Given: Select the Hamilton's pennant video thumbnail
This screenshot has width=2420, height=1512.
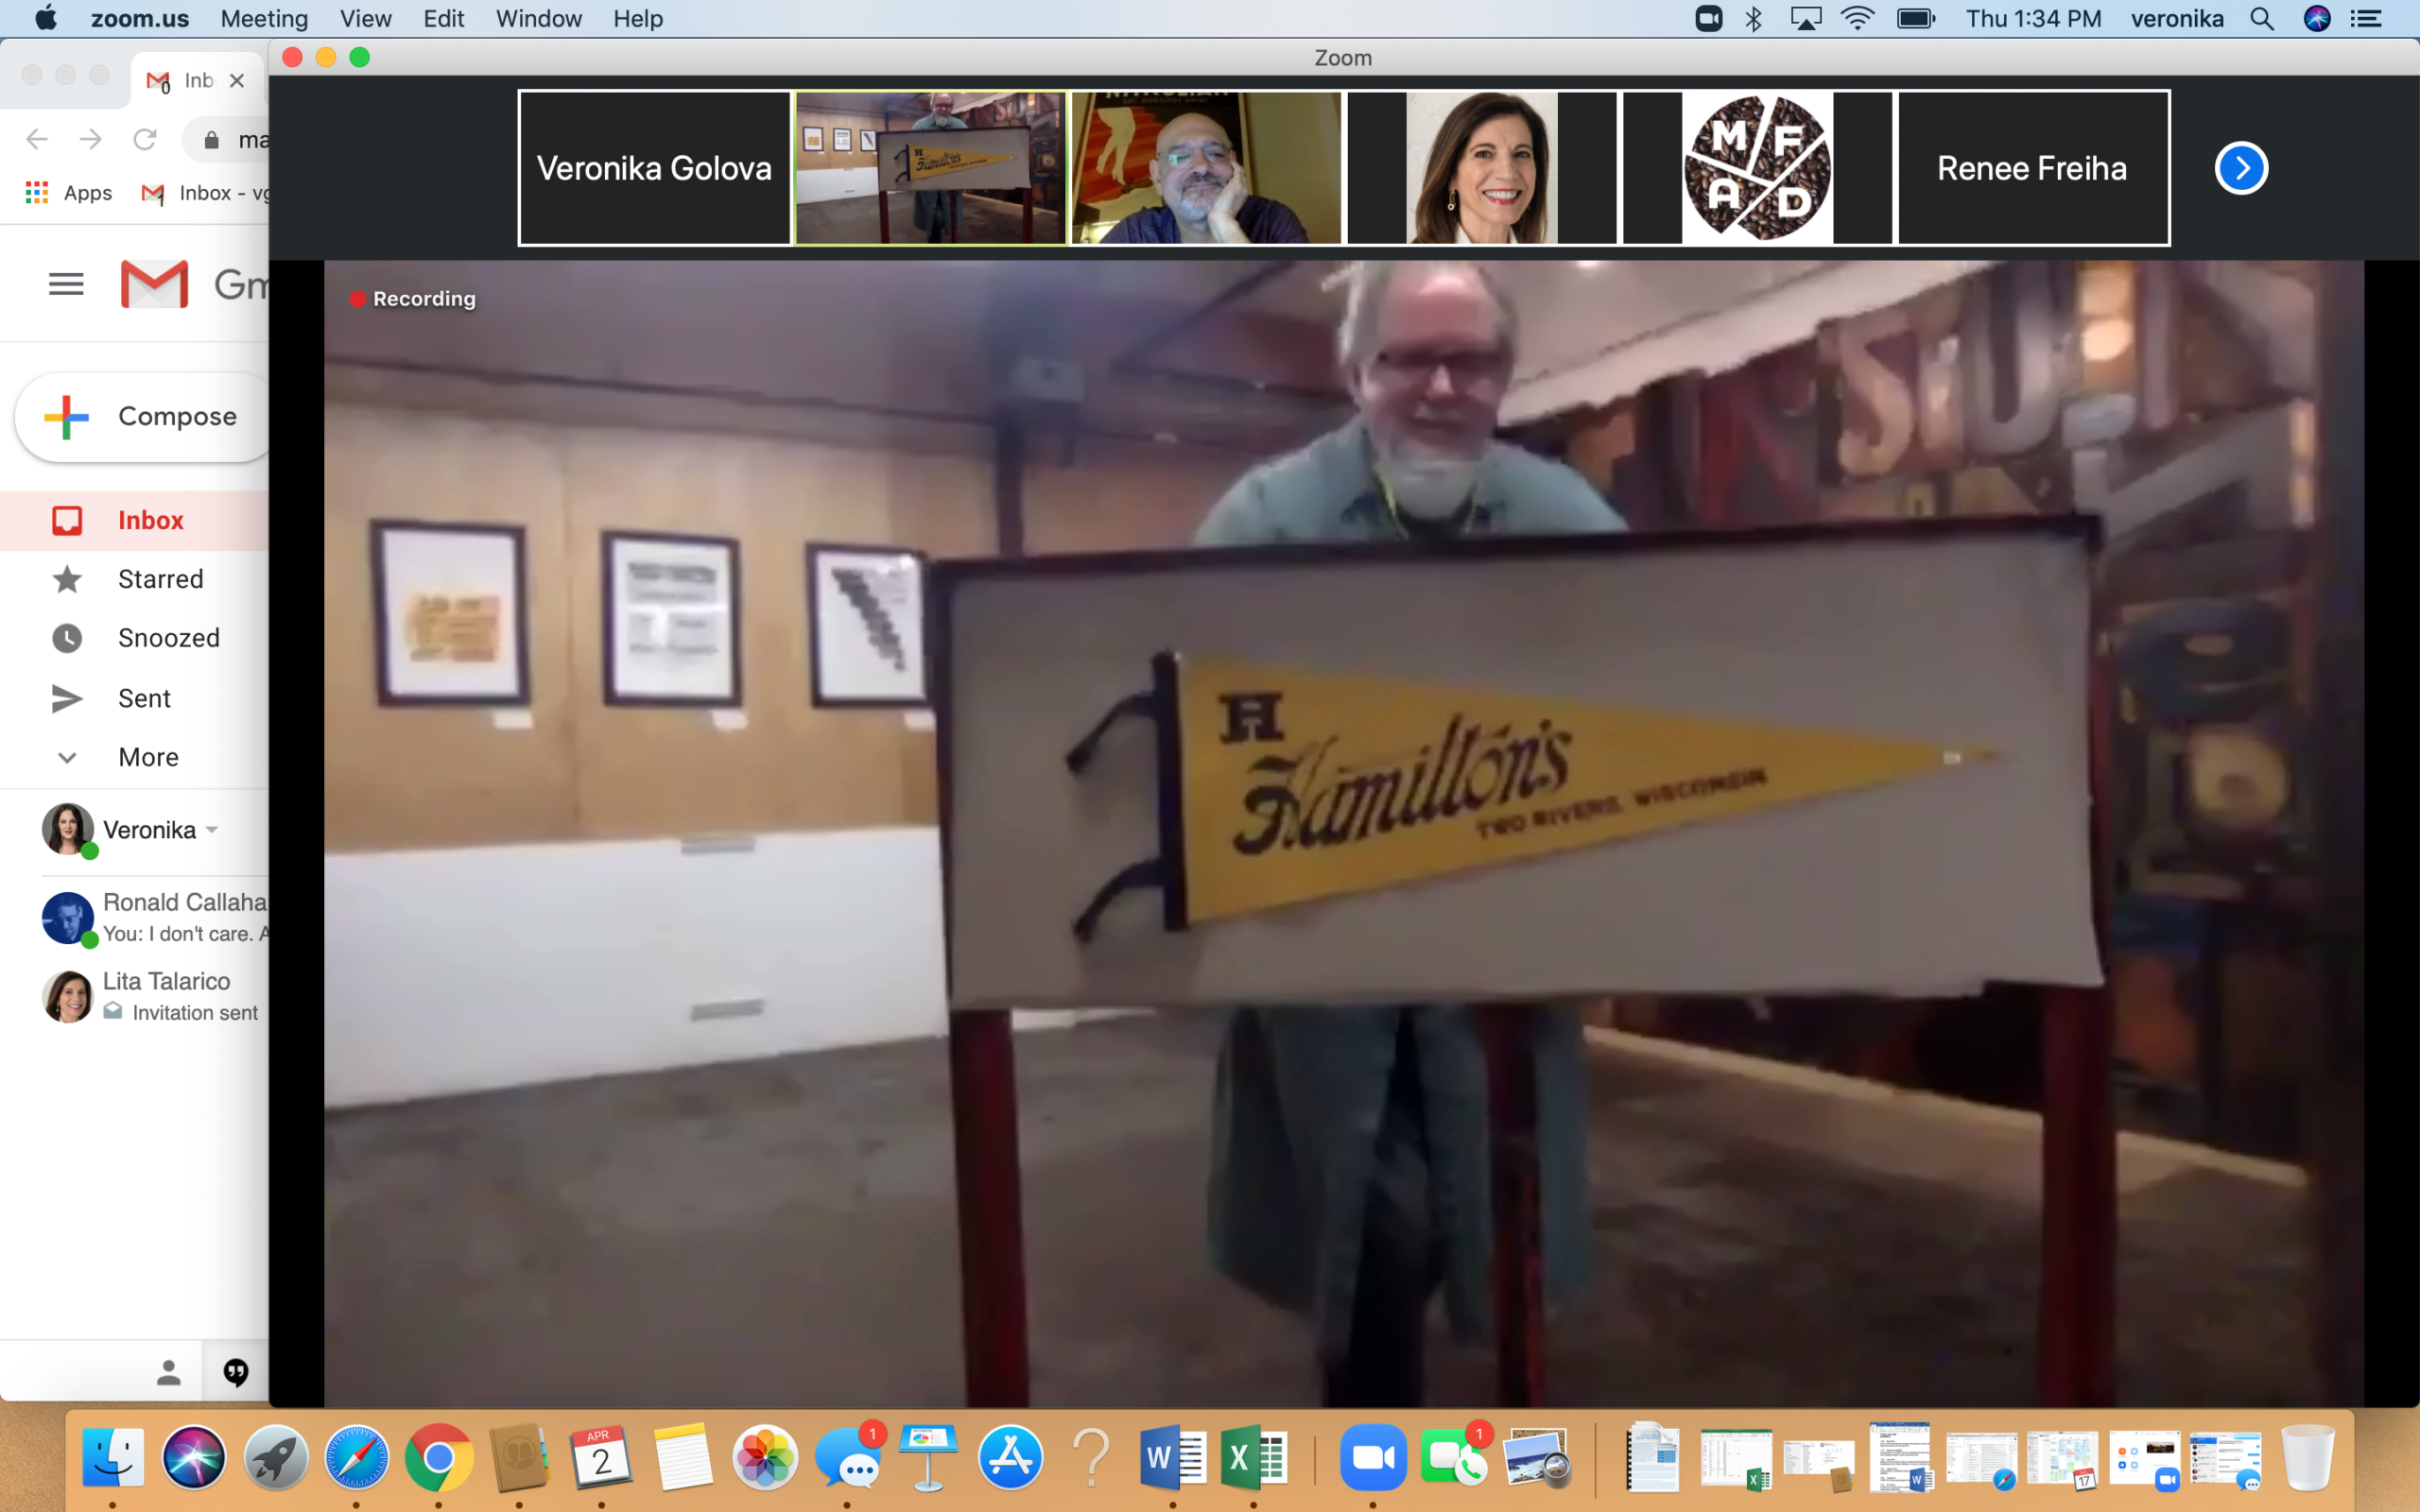Looking at the screenshot, I should [x=930, y=168].
